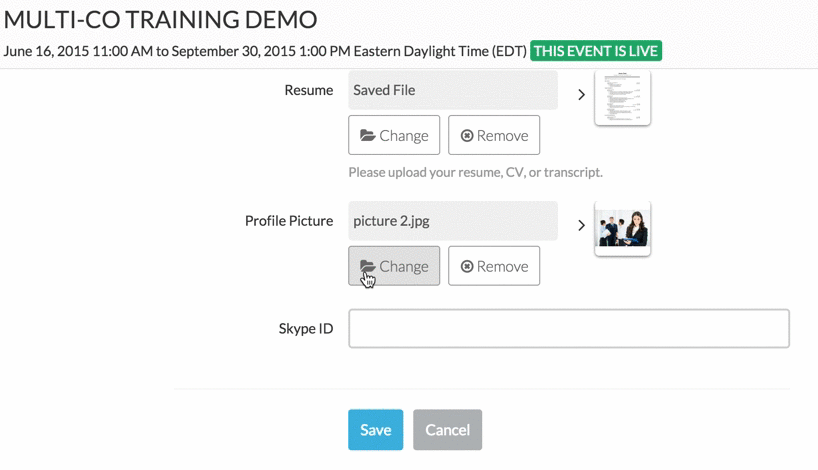818x470 pixels.
Task: Open the profile picture thumbnail preview
Action: pos(622,228)
